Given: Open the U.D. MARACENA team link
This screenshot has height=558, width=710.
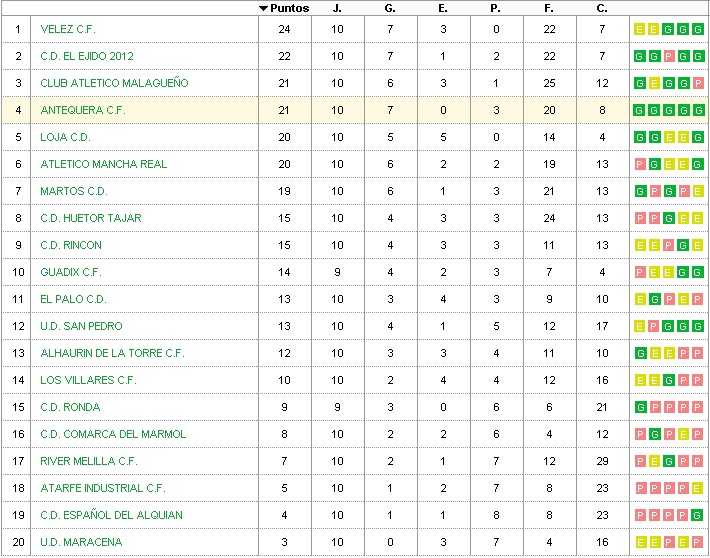Looking at the screenshot, I should (81, 542).
